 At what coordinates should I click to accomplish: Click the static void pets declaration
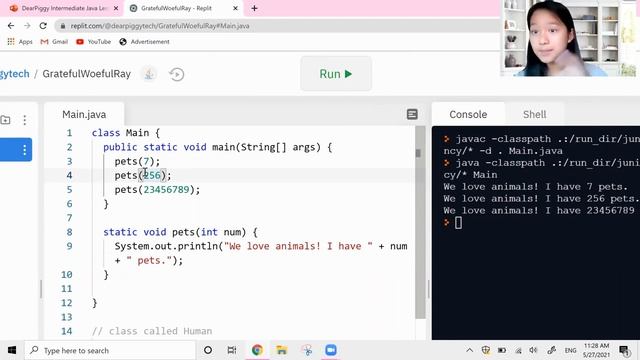click(180, 232)
